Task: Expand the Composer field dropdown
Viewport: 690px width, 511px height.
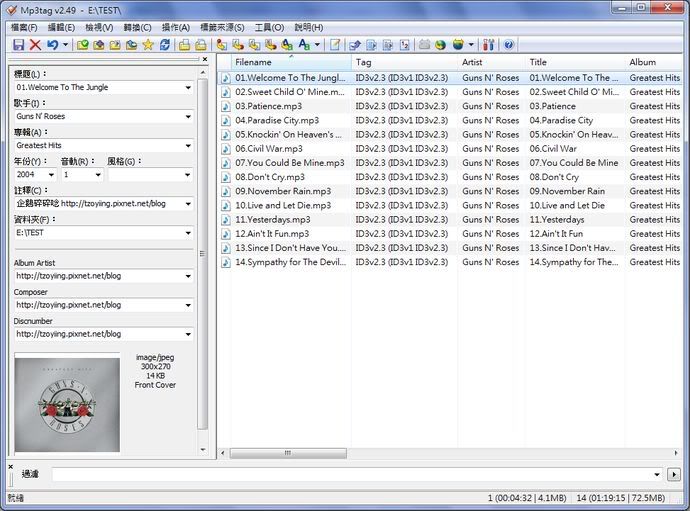Action: (188, 305)
